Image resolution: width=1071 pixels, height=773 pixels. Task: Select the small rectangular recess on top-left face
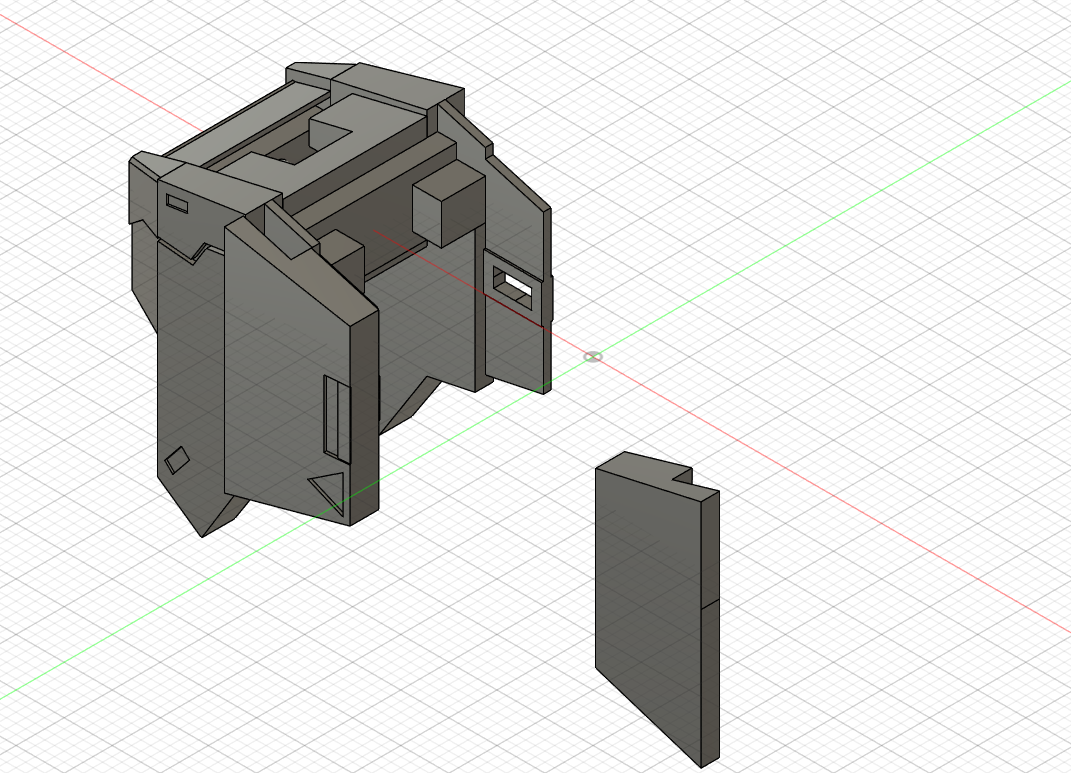[x=177, y=203]
